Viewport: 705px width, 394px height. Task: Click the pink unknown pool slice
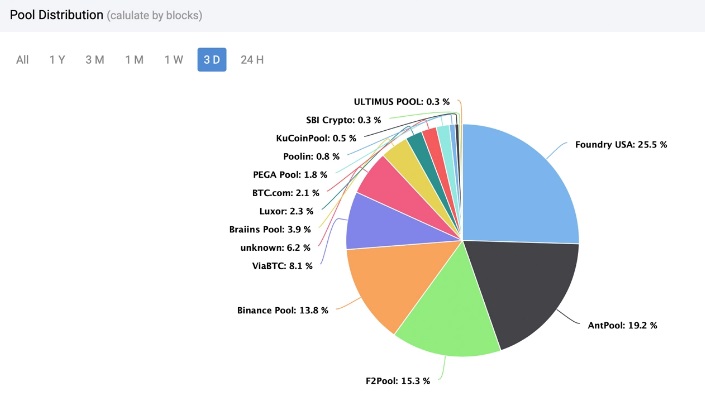pyautogui.click(x=396, y=188)
